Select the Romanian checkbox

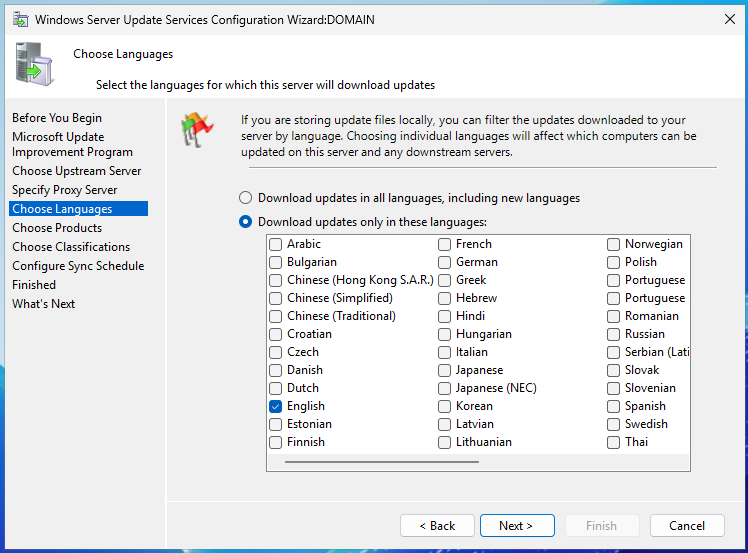(x=613, y=316)
